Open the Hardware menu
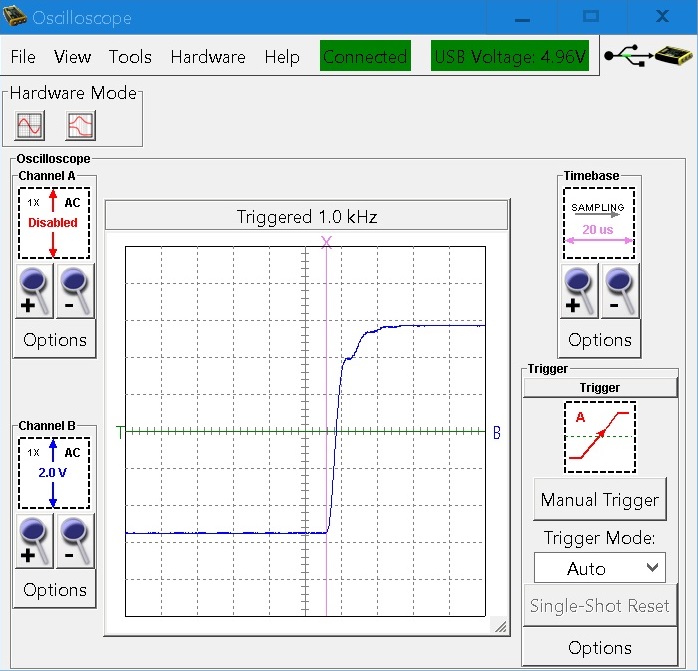698x671 pixels. pyautogui.click(x=207, y=57)
